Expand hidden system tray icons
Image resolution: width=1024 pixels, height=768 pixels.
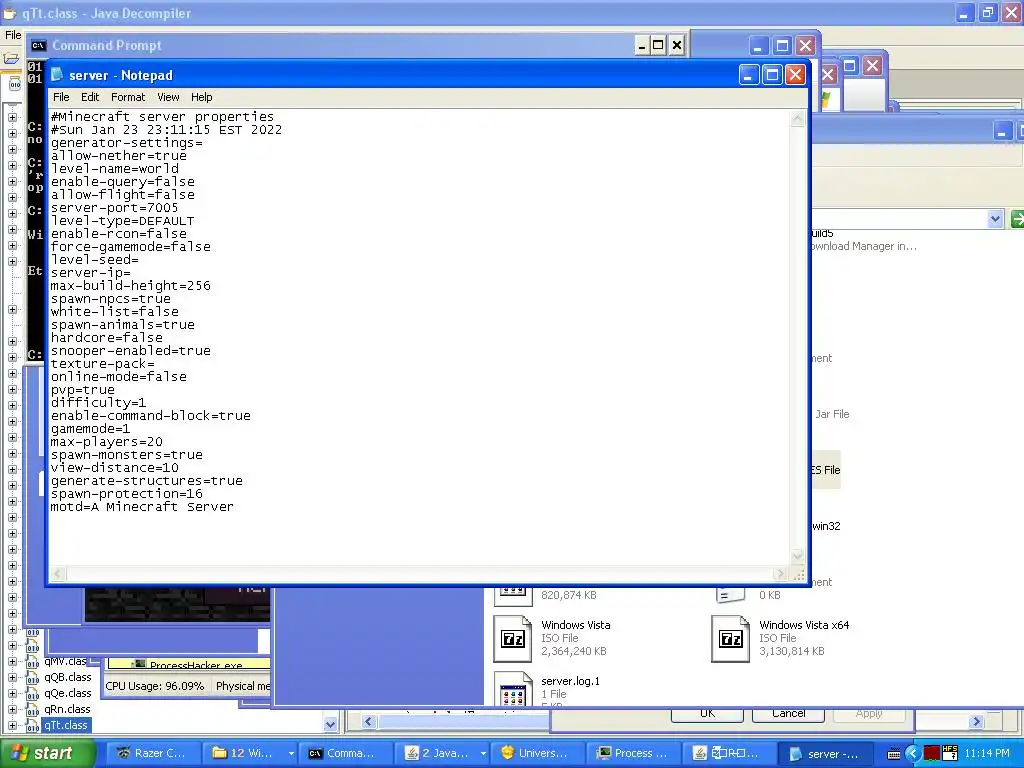913,754
